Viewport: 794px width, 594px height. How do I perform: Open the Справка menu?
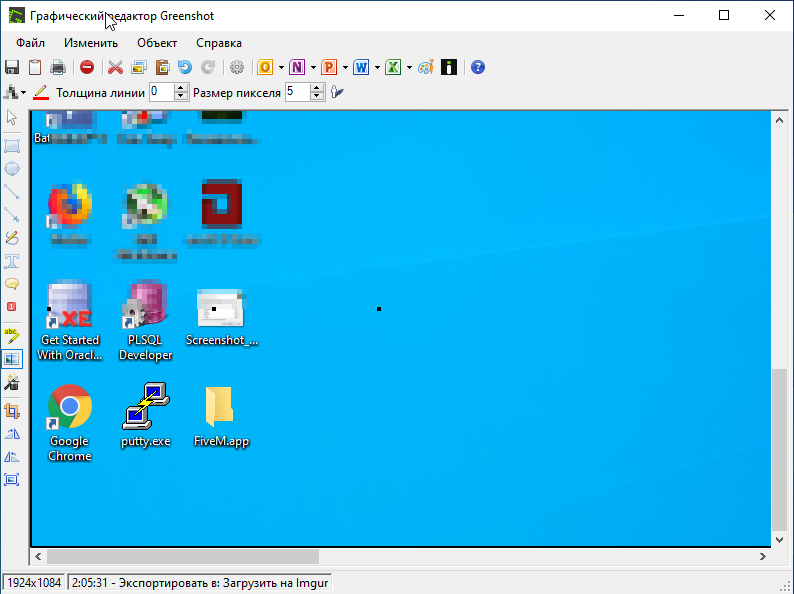point(219,43)
